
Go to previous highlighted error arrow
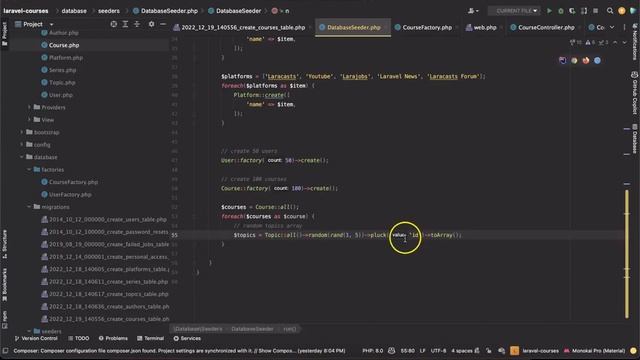(615, 42)
